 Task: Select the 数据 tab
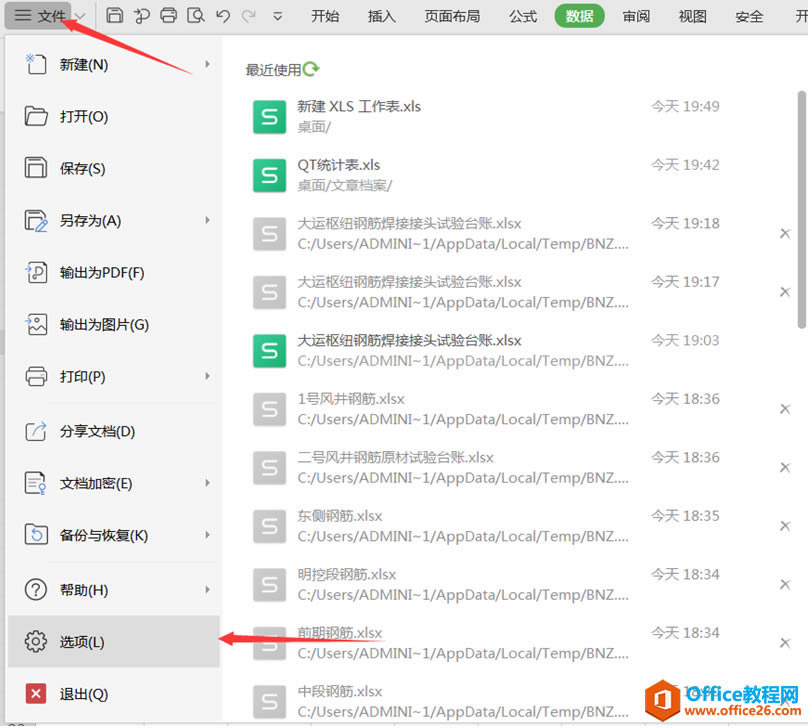coord(579,16)
